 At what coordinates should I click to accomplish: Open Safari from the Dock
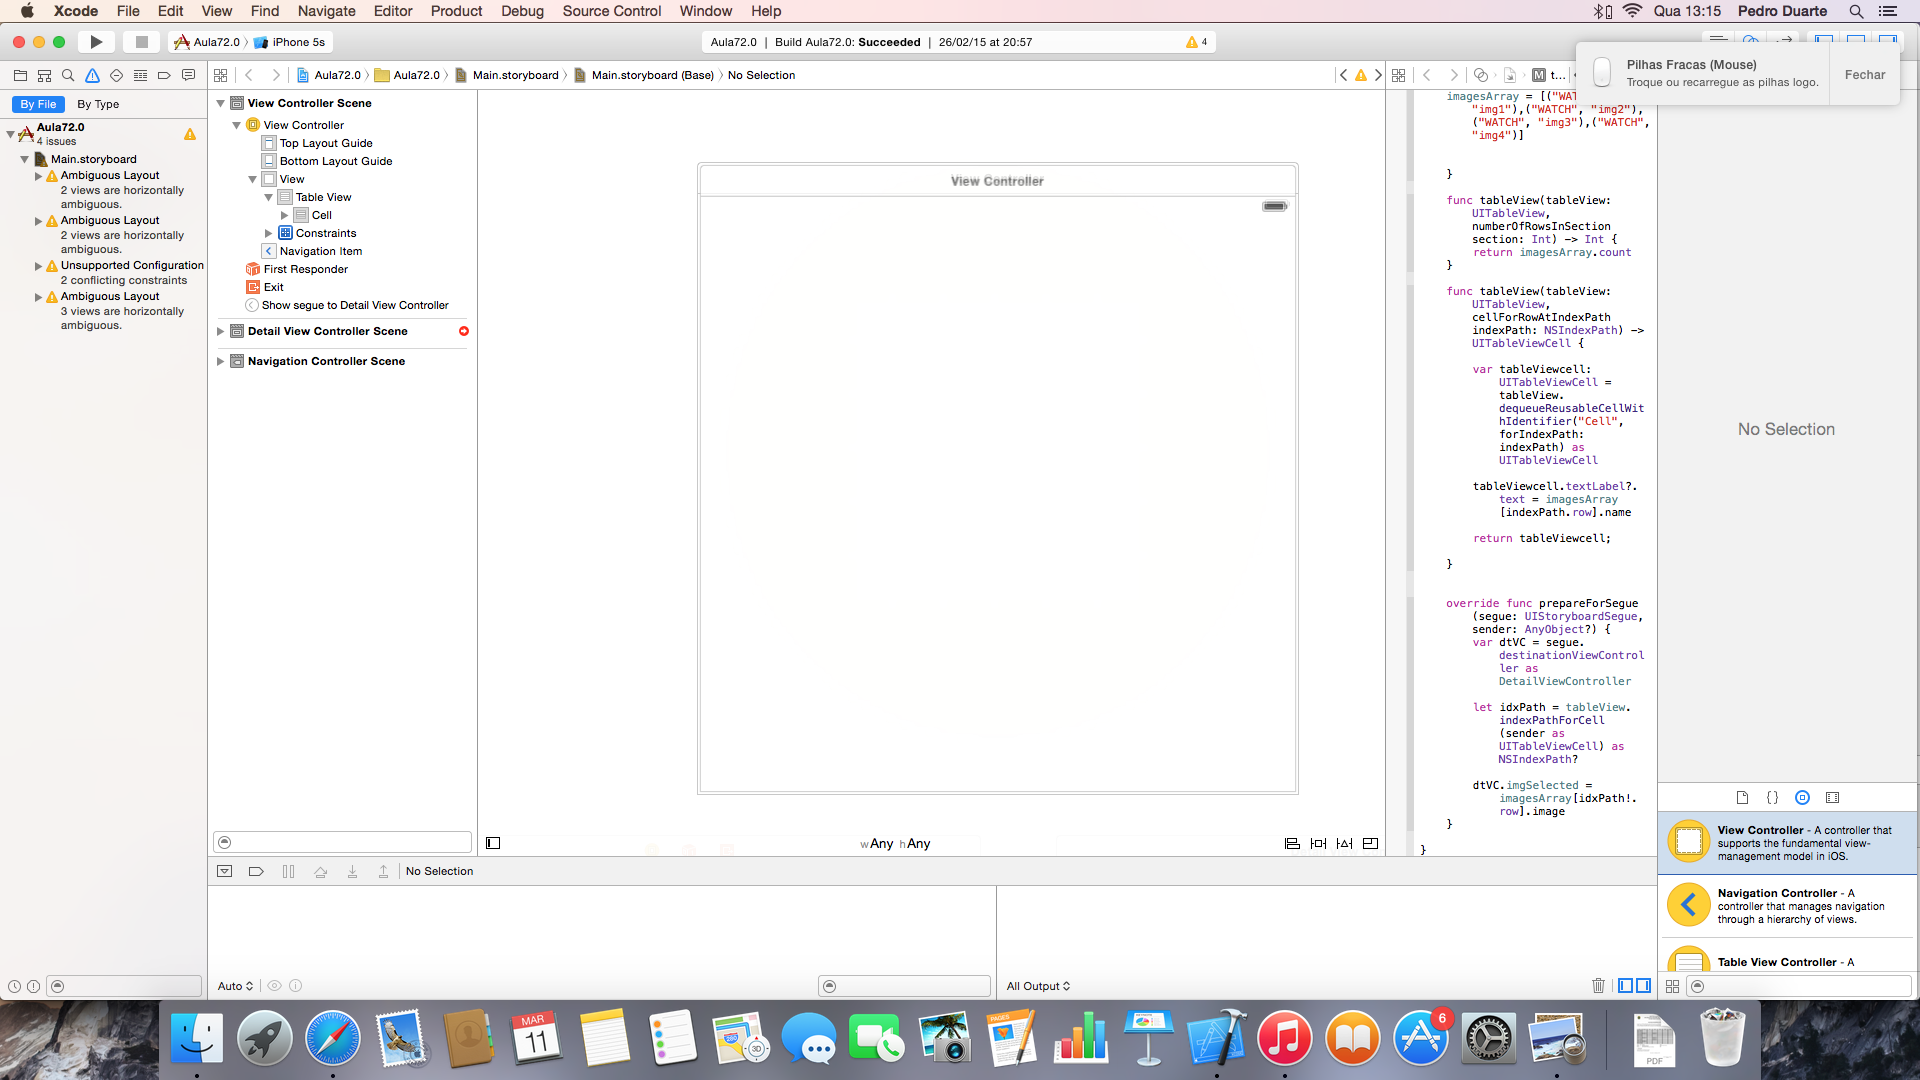tap(332, 1038)
